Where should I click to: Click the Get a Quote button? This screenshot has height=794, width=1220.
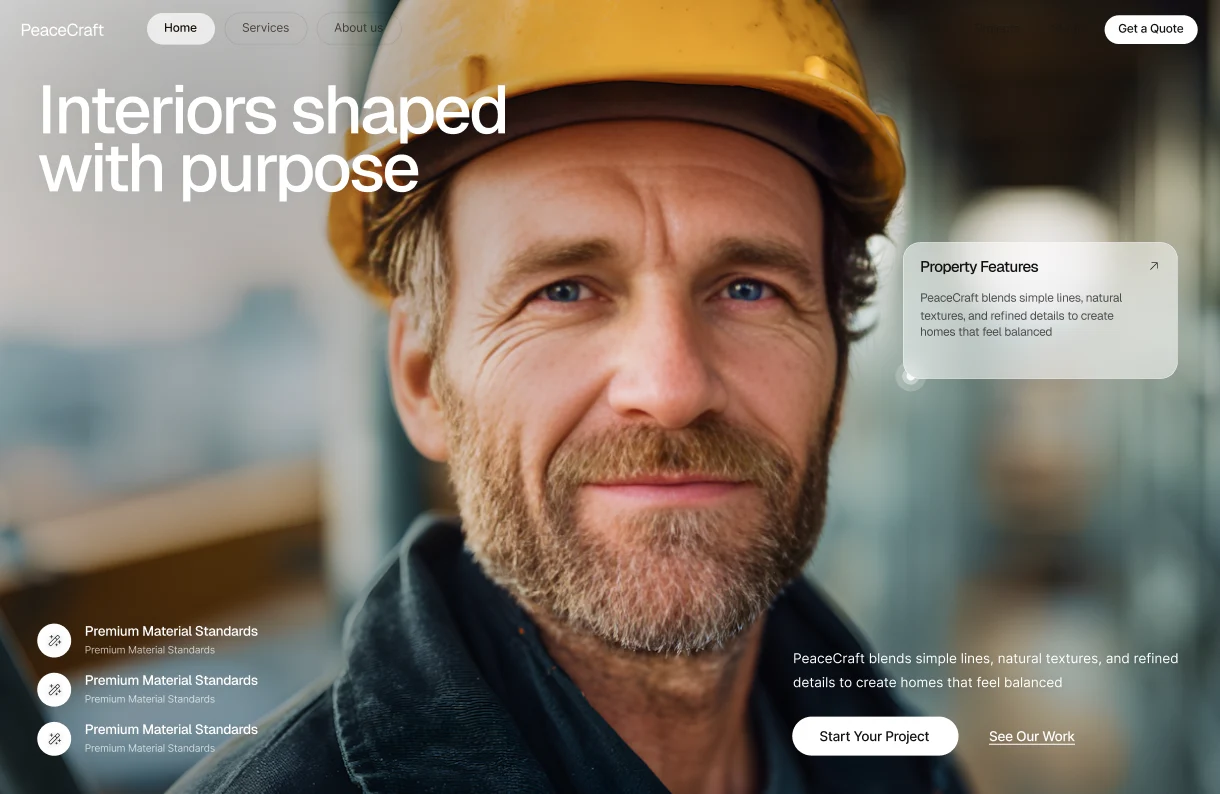tap(1150, 29)
